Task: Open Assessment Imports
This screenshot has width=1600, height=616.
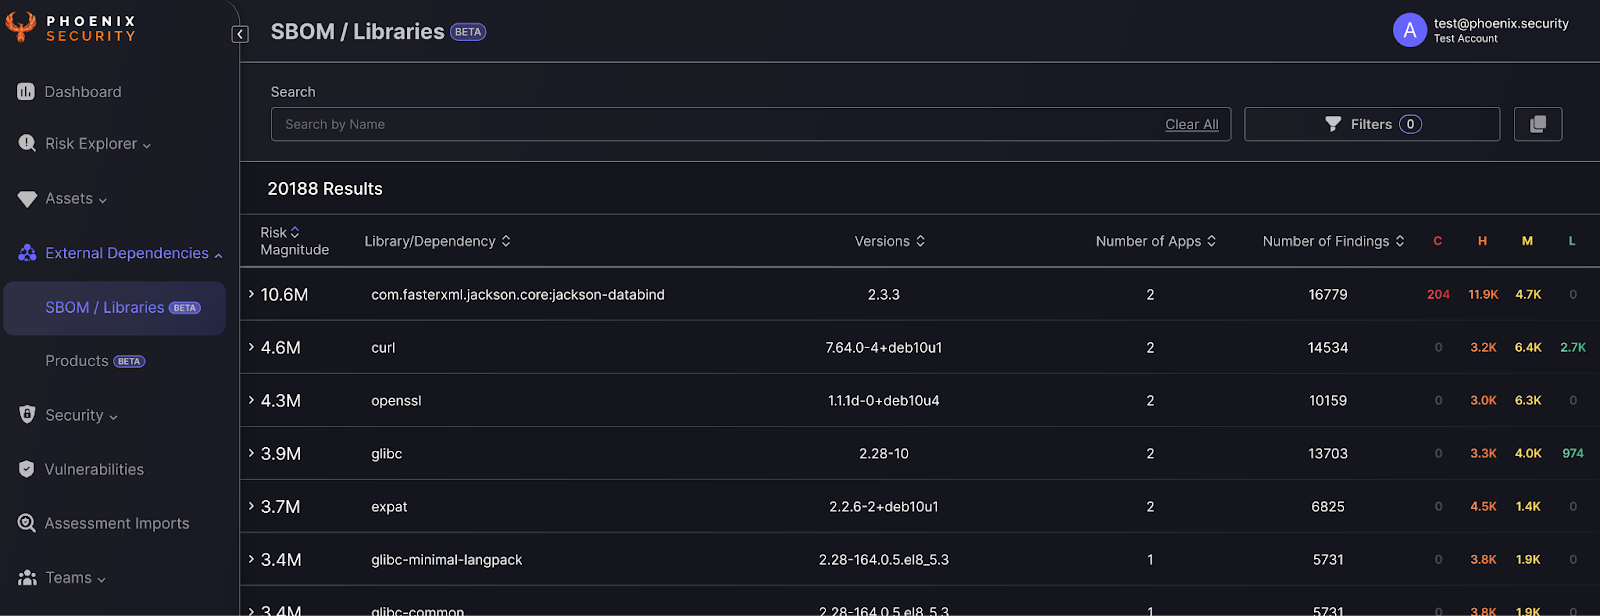Action: click(117, 523)
